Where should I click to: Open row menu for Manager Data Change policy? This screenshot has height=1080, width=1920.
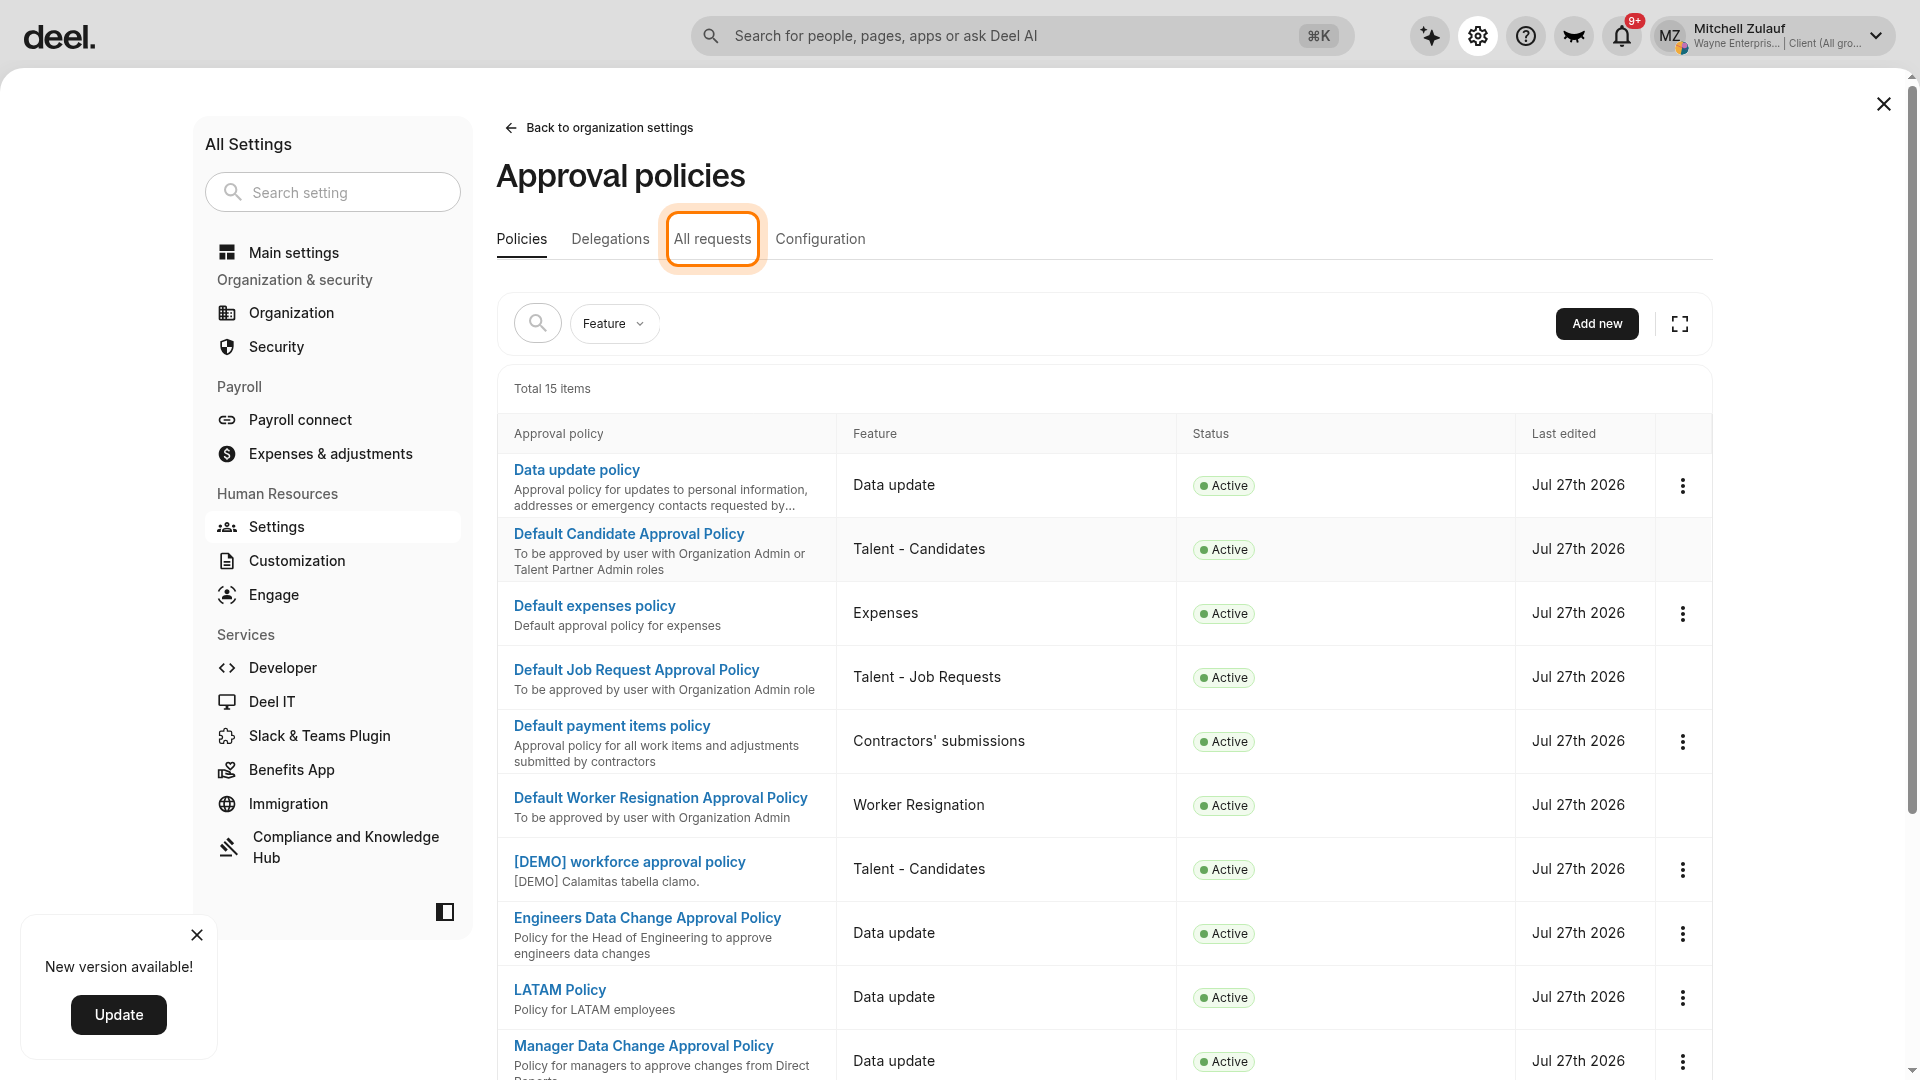[x=1683, y=1062]
